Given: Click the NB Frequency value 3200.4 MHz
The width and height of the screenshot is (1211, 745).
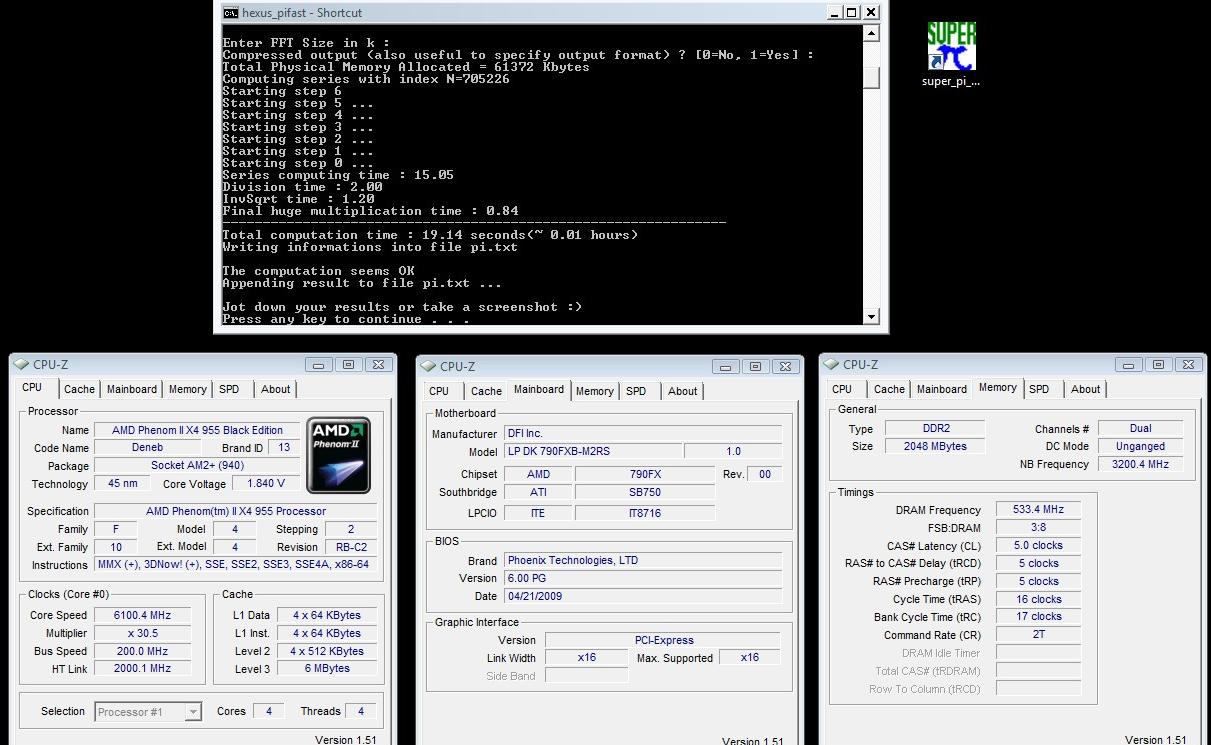Looking at the screenshot, I should pos(1140,465).
